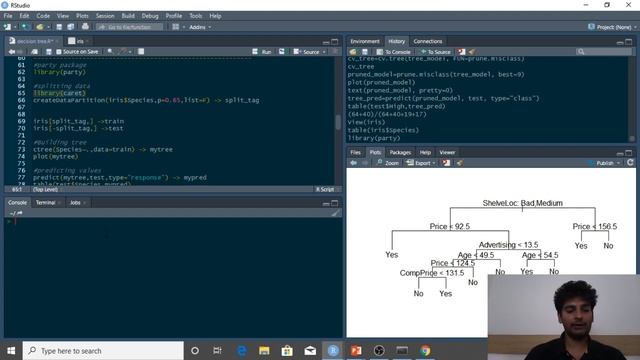Open recent files dropdown arrow
Screen dimensions: 640x360
[48, 27]
